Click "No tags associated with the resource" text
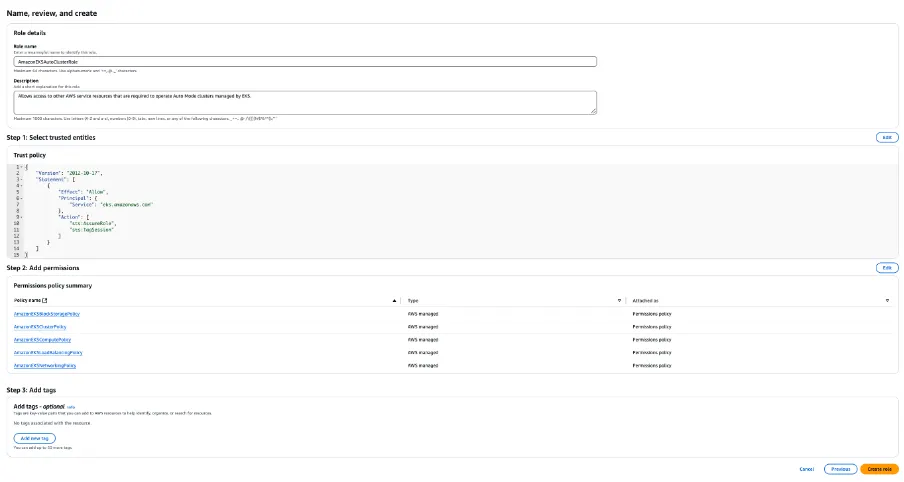Screen dimensions: 904x482 point(52,423)
